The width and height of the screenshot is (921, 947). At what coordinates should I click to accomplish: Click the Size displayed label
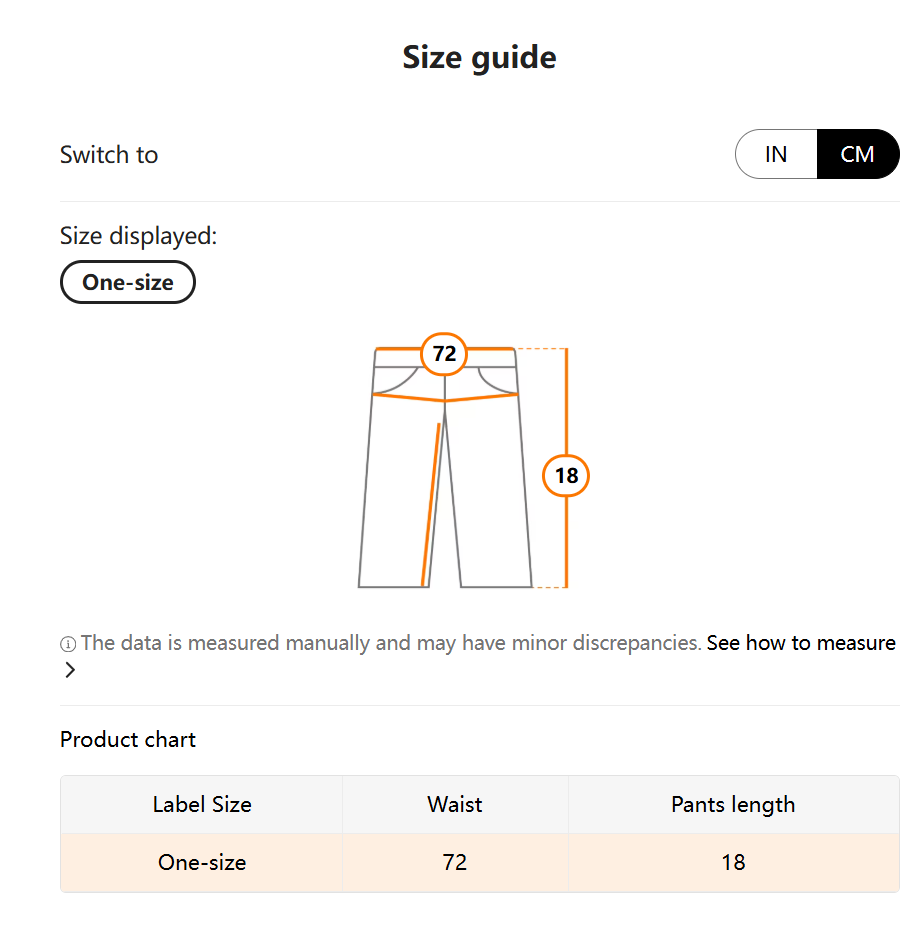point(138,236)
